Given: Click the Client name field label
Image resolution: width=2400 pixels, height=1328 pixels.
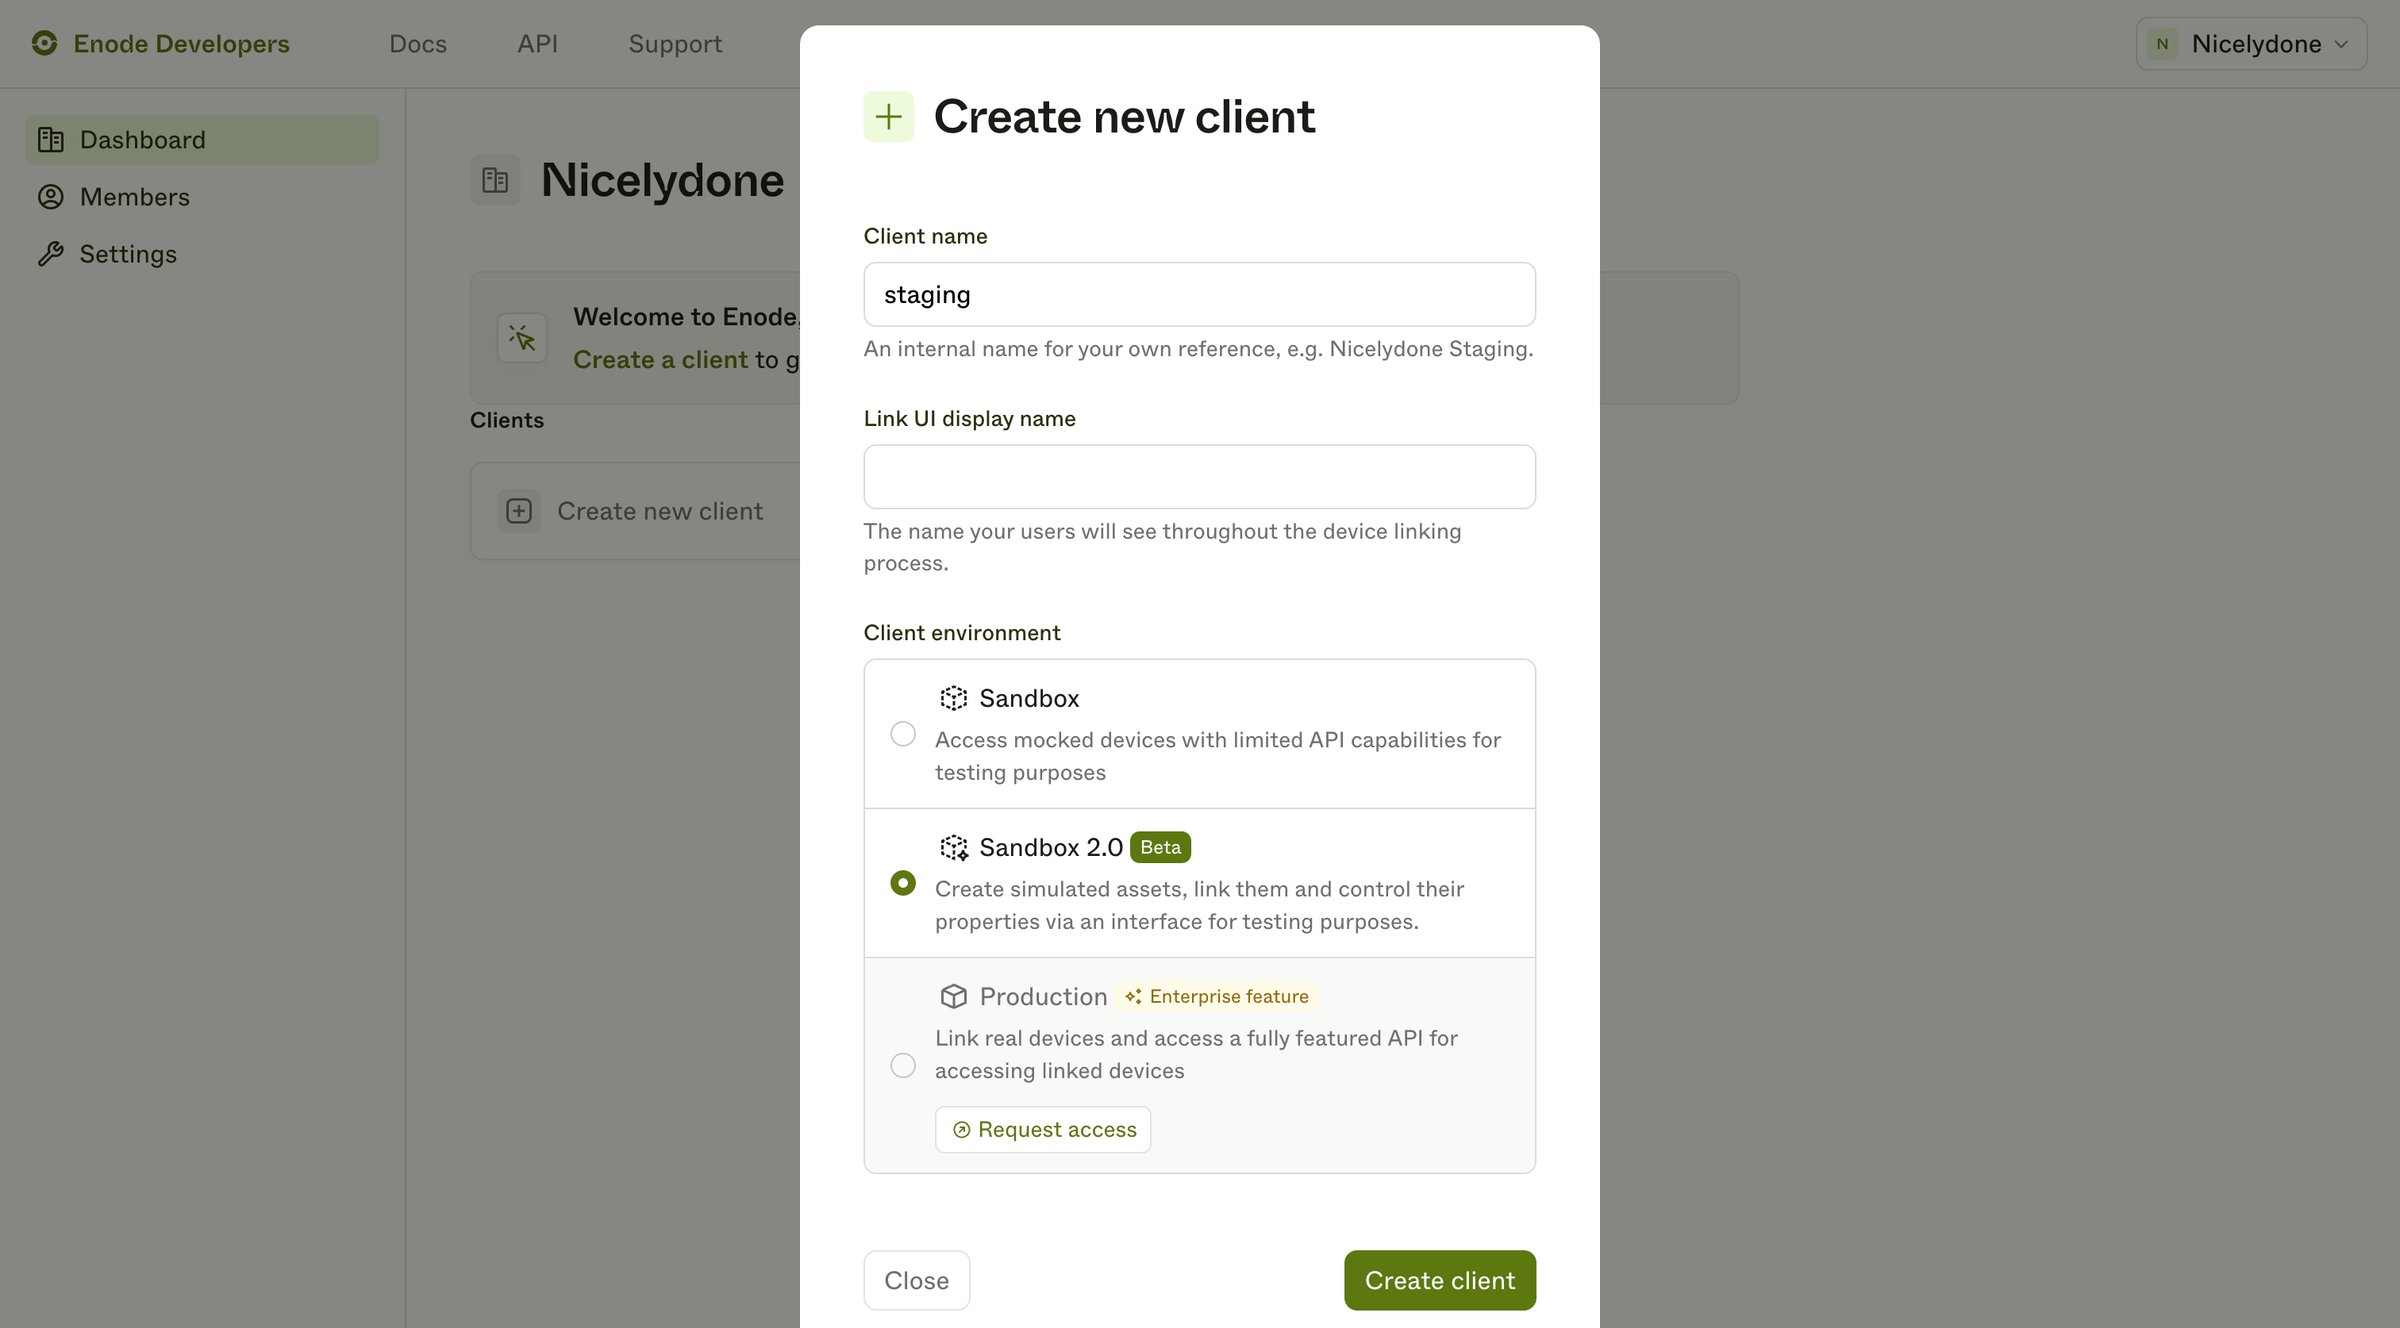Looking at the screenshot, I should coord(925,236).
